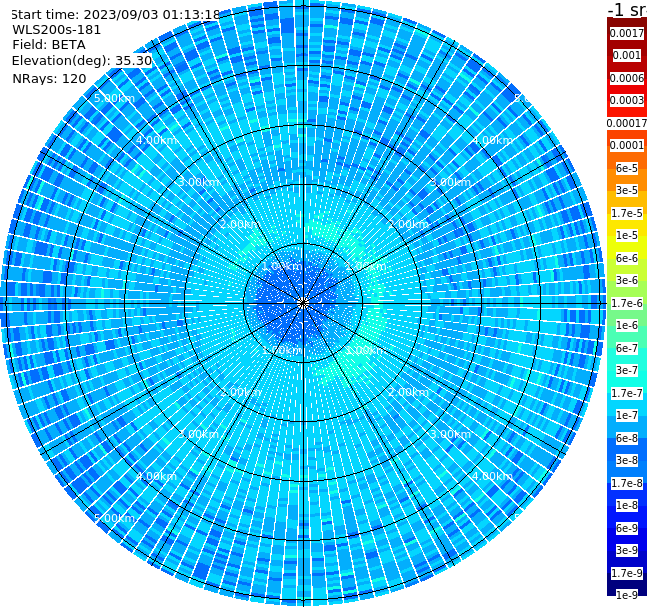Click the 0.0001 colorbar label
647x607 pixels.
pos(627,145)
